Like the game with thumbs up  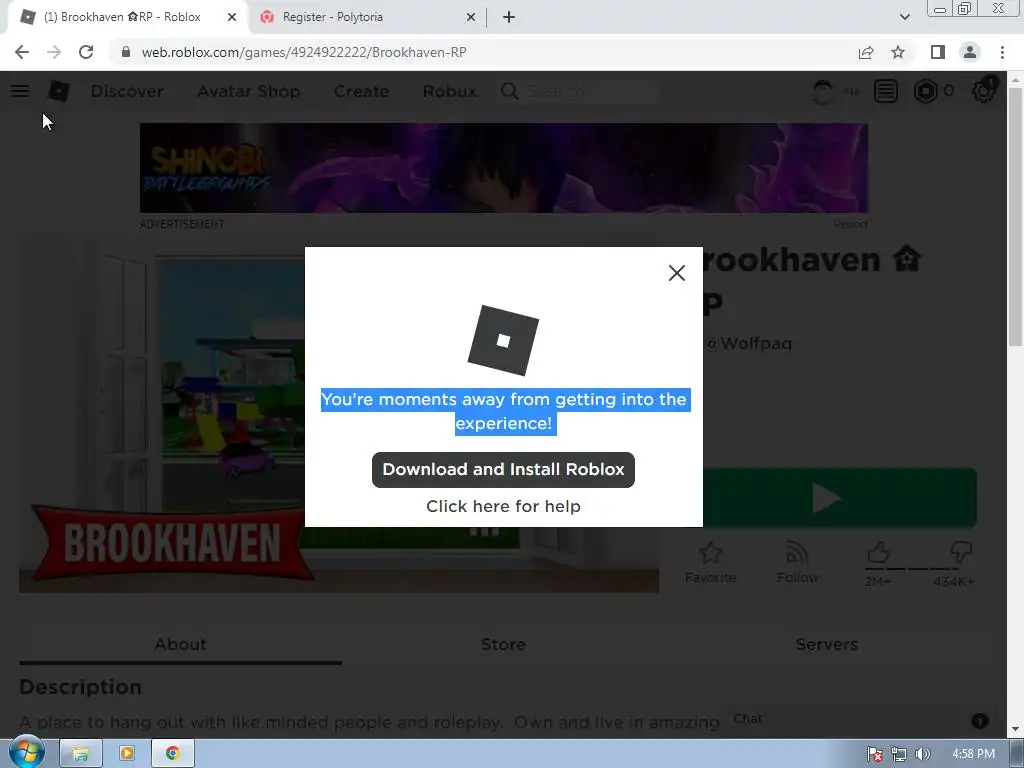[x=878, y=553]
